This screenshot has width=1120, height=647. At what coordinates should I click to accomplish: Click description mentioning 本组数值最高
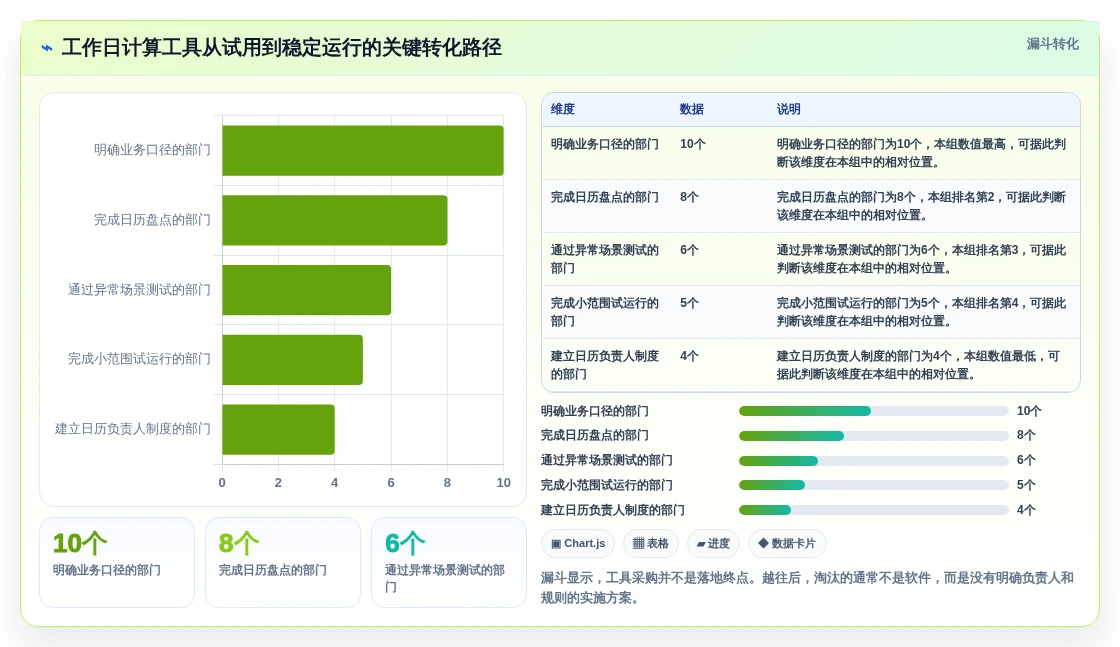pos(921,153)
